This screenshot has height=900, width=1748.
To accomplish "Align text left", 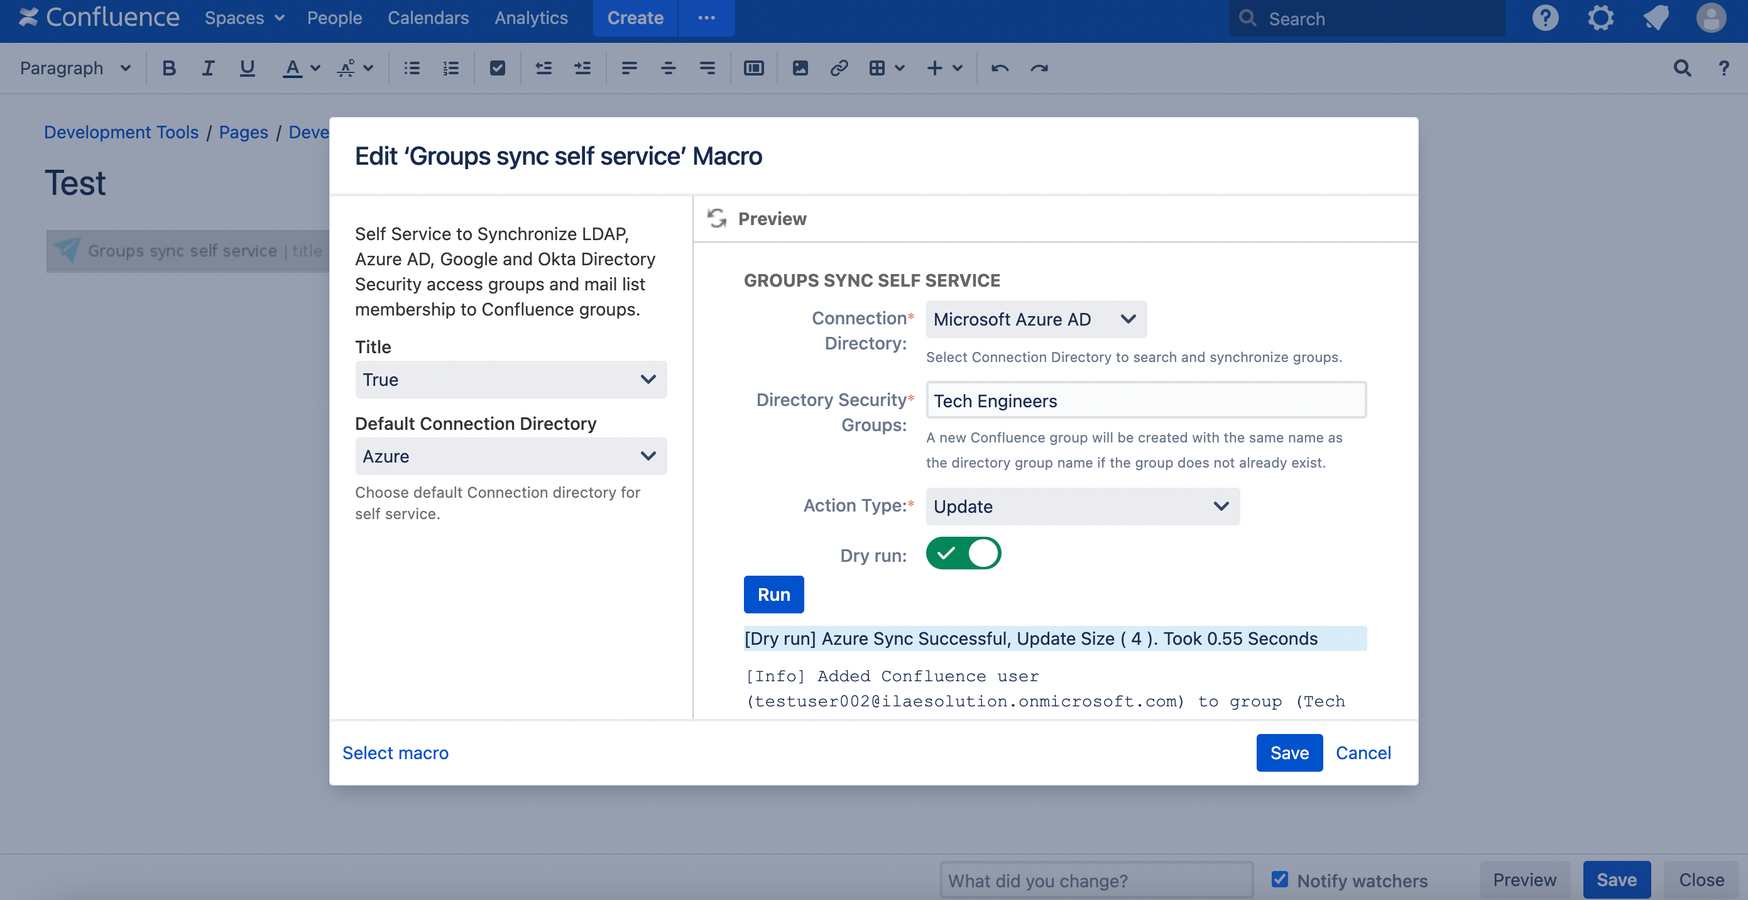I will 629,68.
